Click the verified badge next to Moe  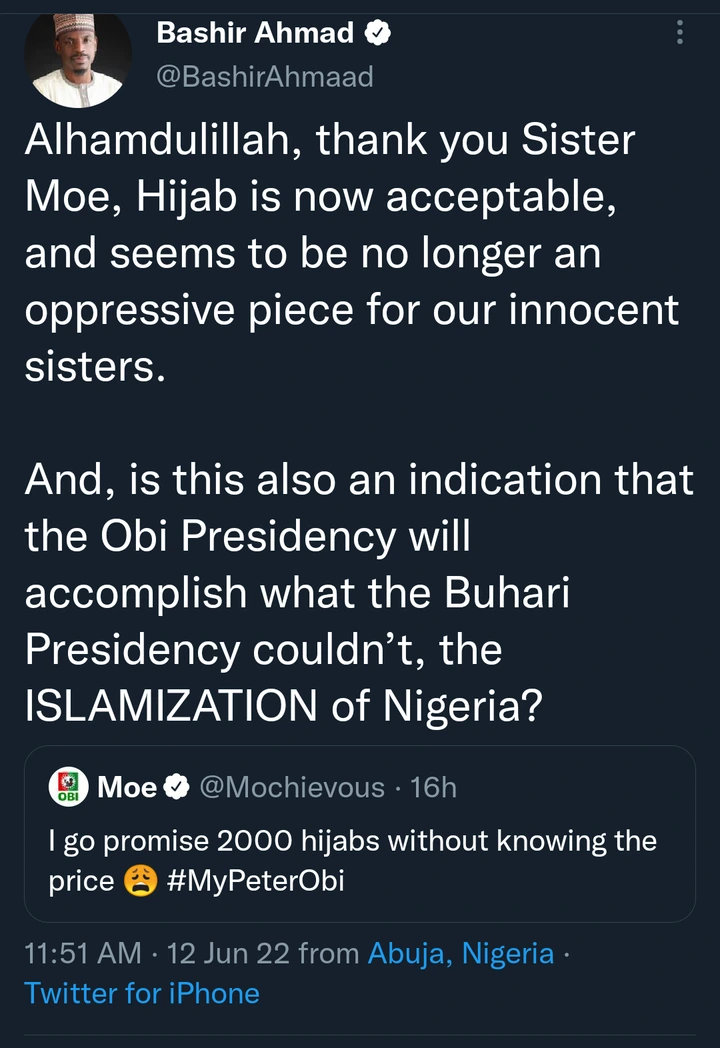point(177,788)
